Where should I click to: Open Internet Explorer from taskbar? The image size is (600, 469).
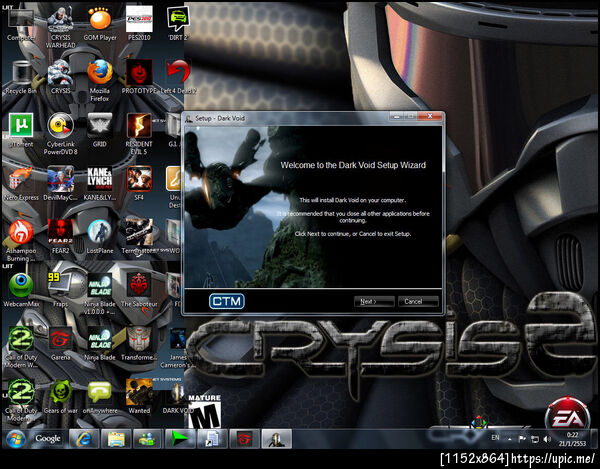pos(84,439)
